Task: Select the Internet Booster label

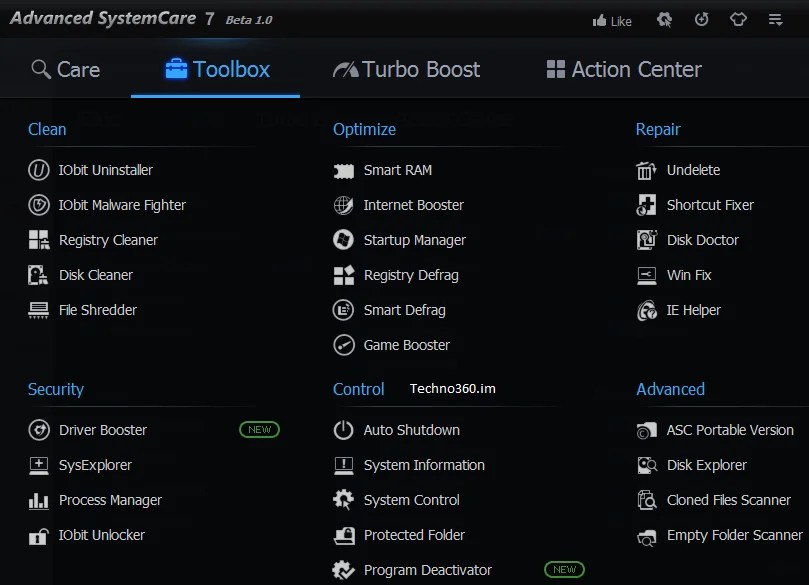Action: 414,205
